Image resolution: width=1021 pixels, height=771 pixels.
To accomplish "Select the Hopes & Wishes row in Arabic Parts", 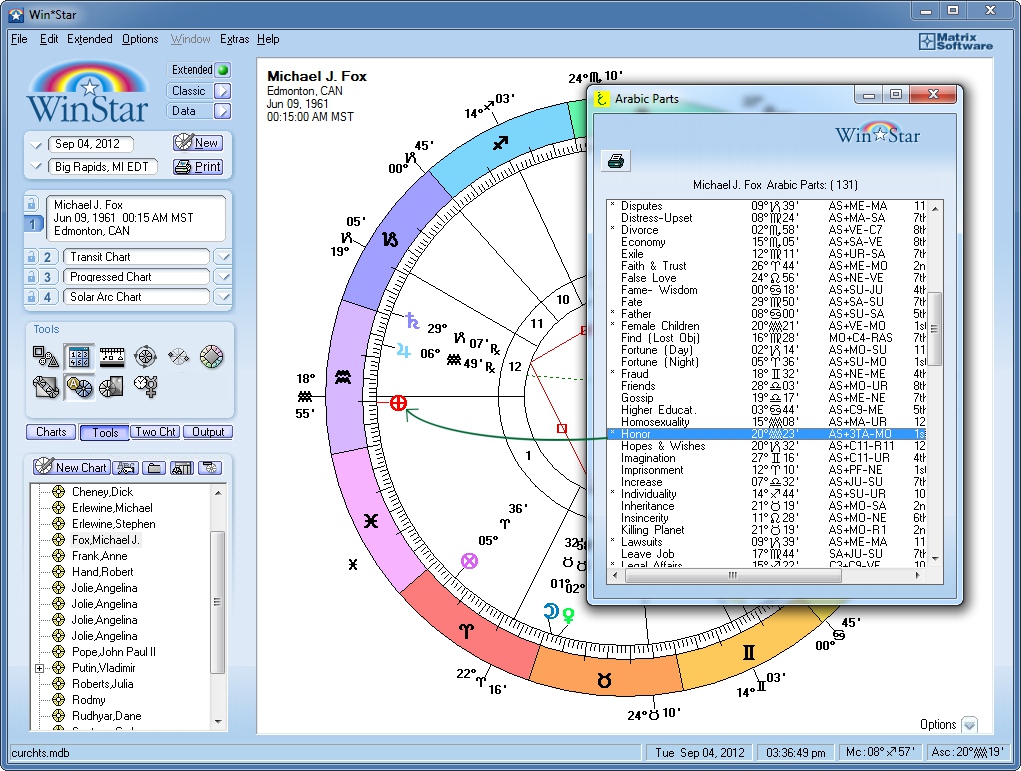I will coord(766,446).
